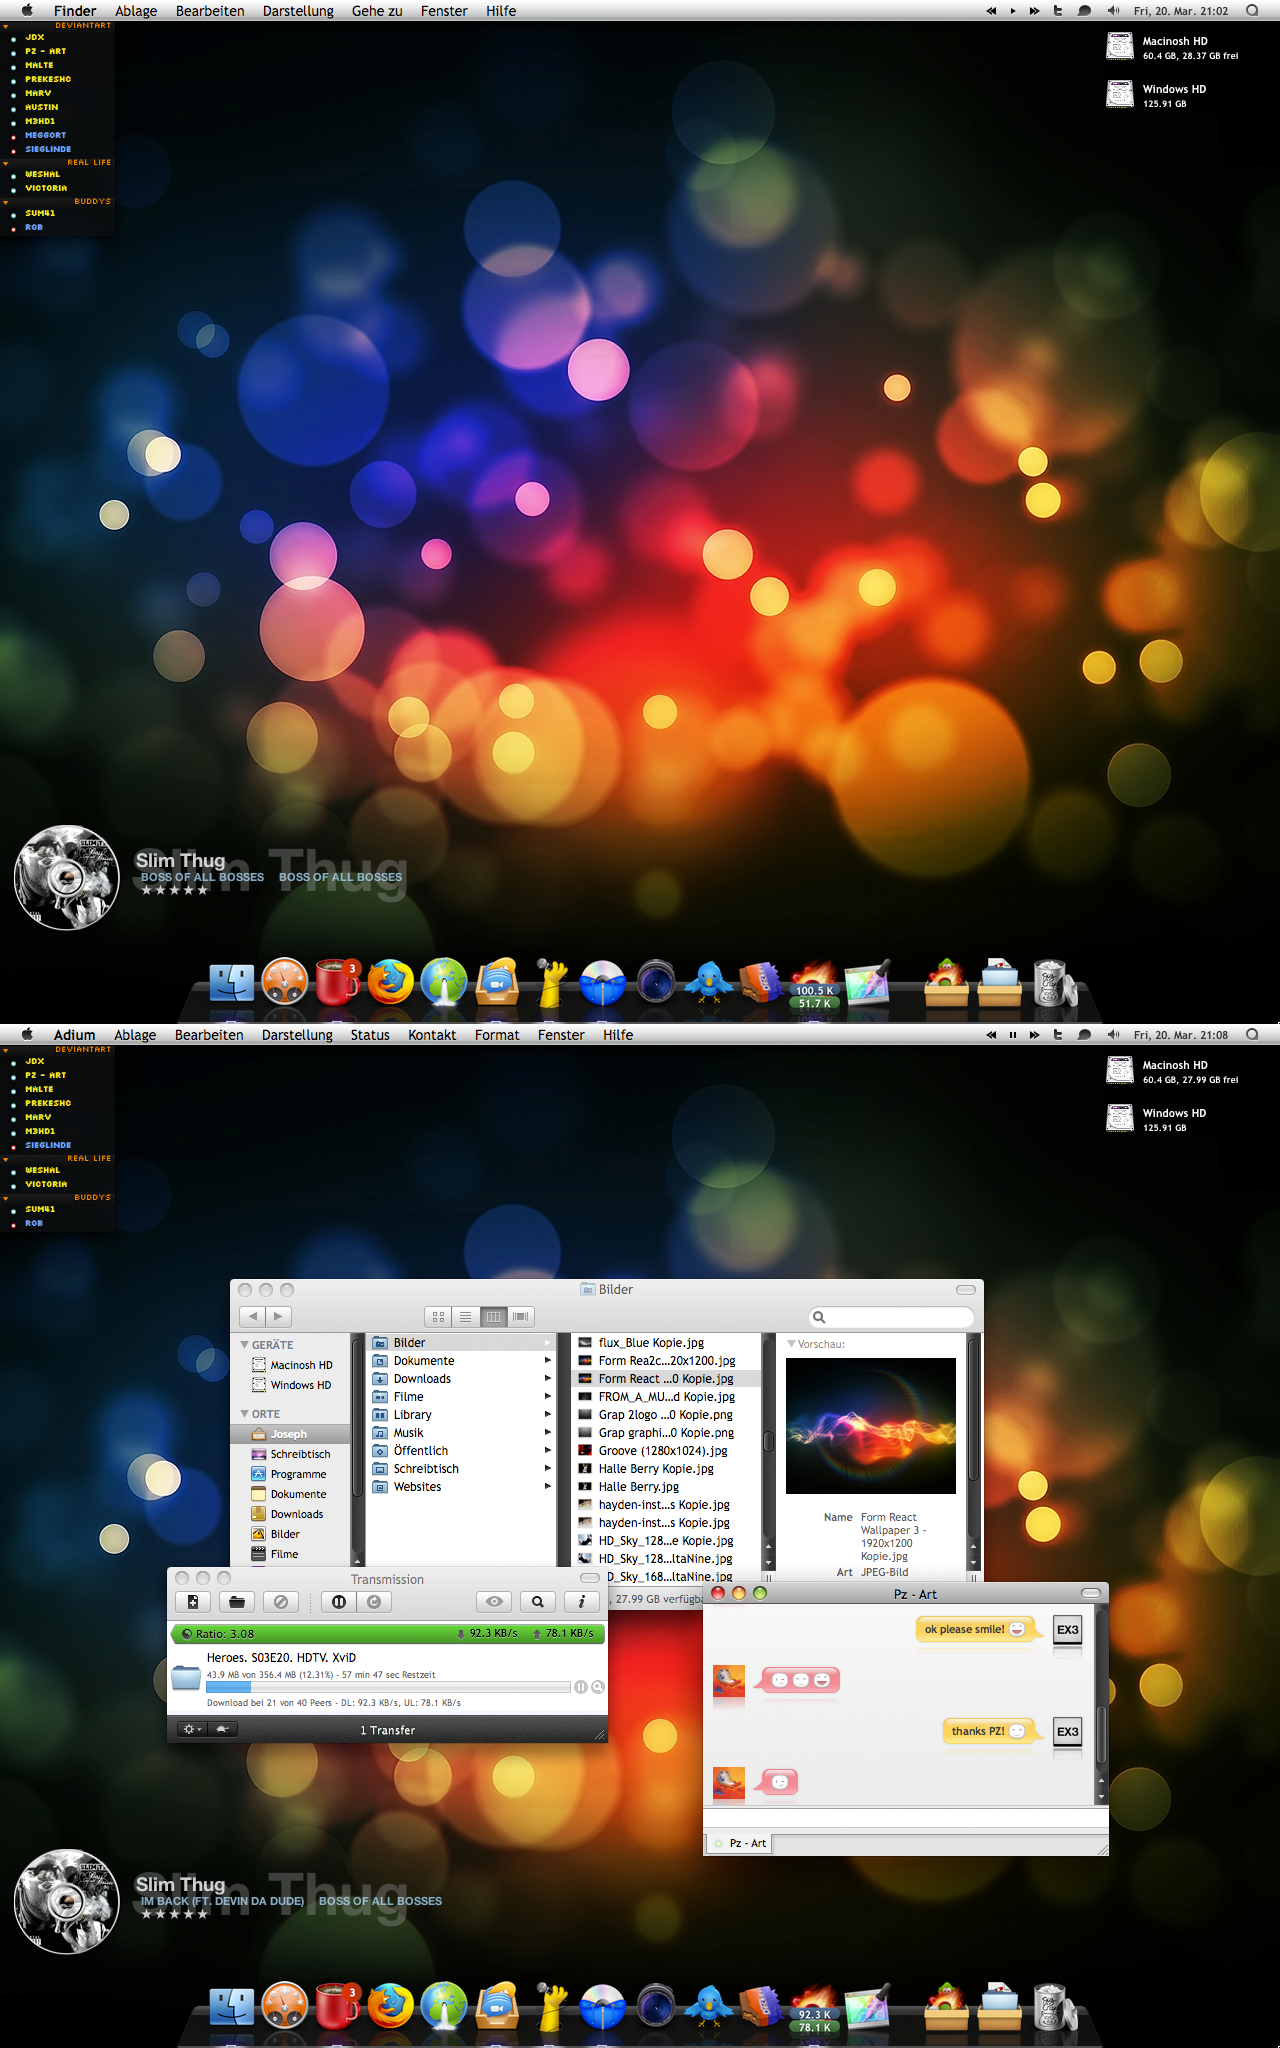1280x2048 pixels.
Task: Click the EX3 avatar beside 'ok please smile!'
Action: [x=1068, y=1630]
